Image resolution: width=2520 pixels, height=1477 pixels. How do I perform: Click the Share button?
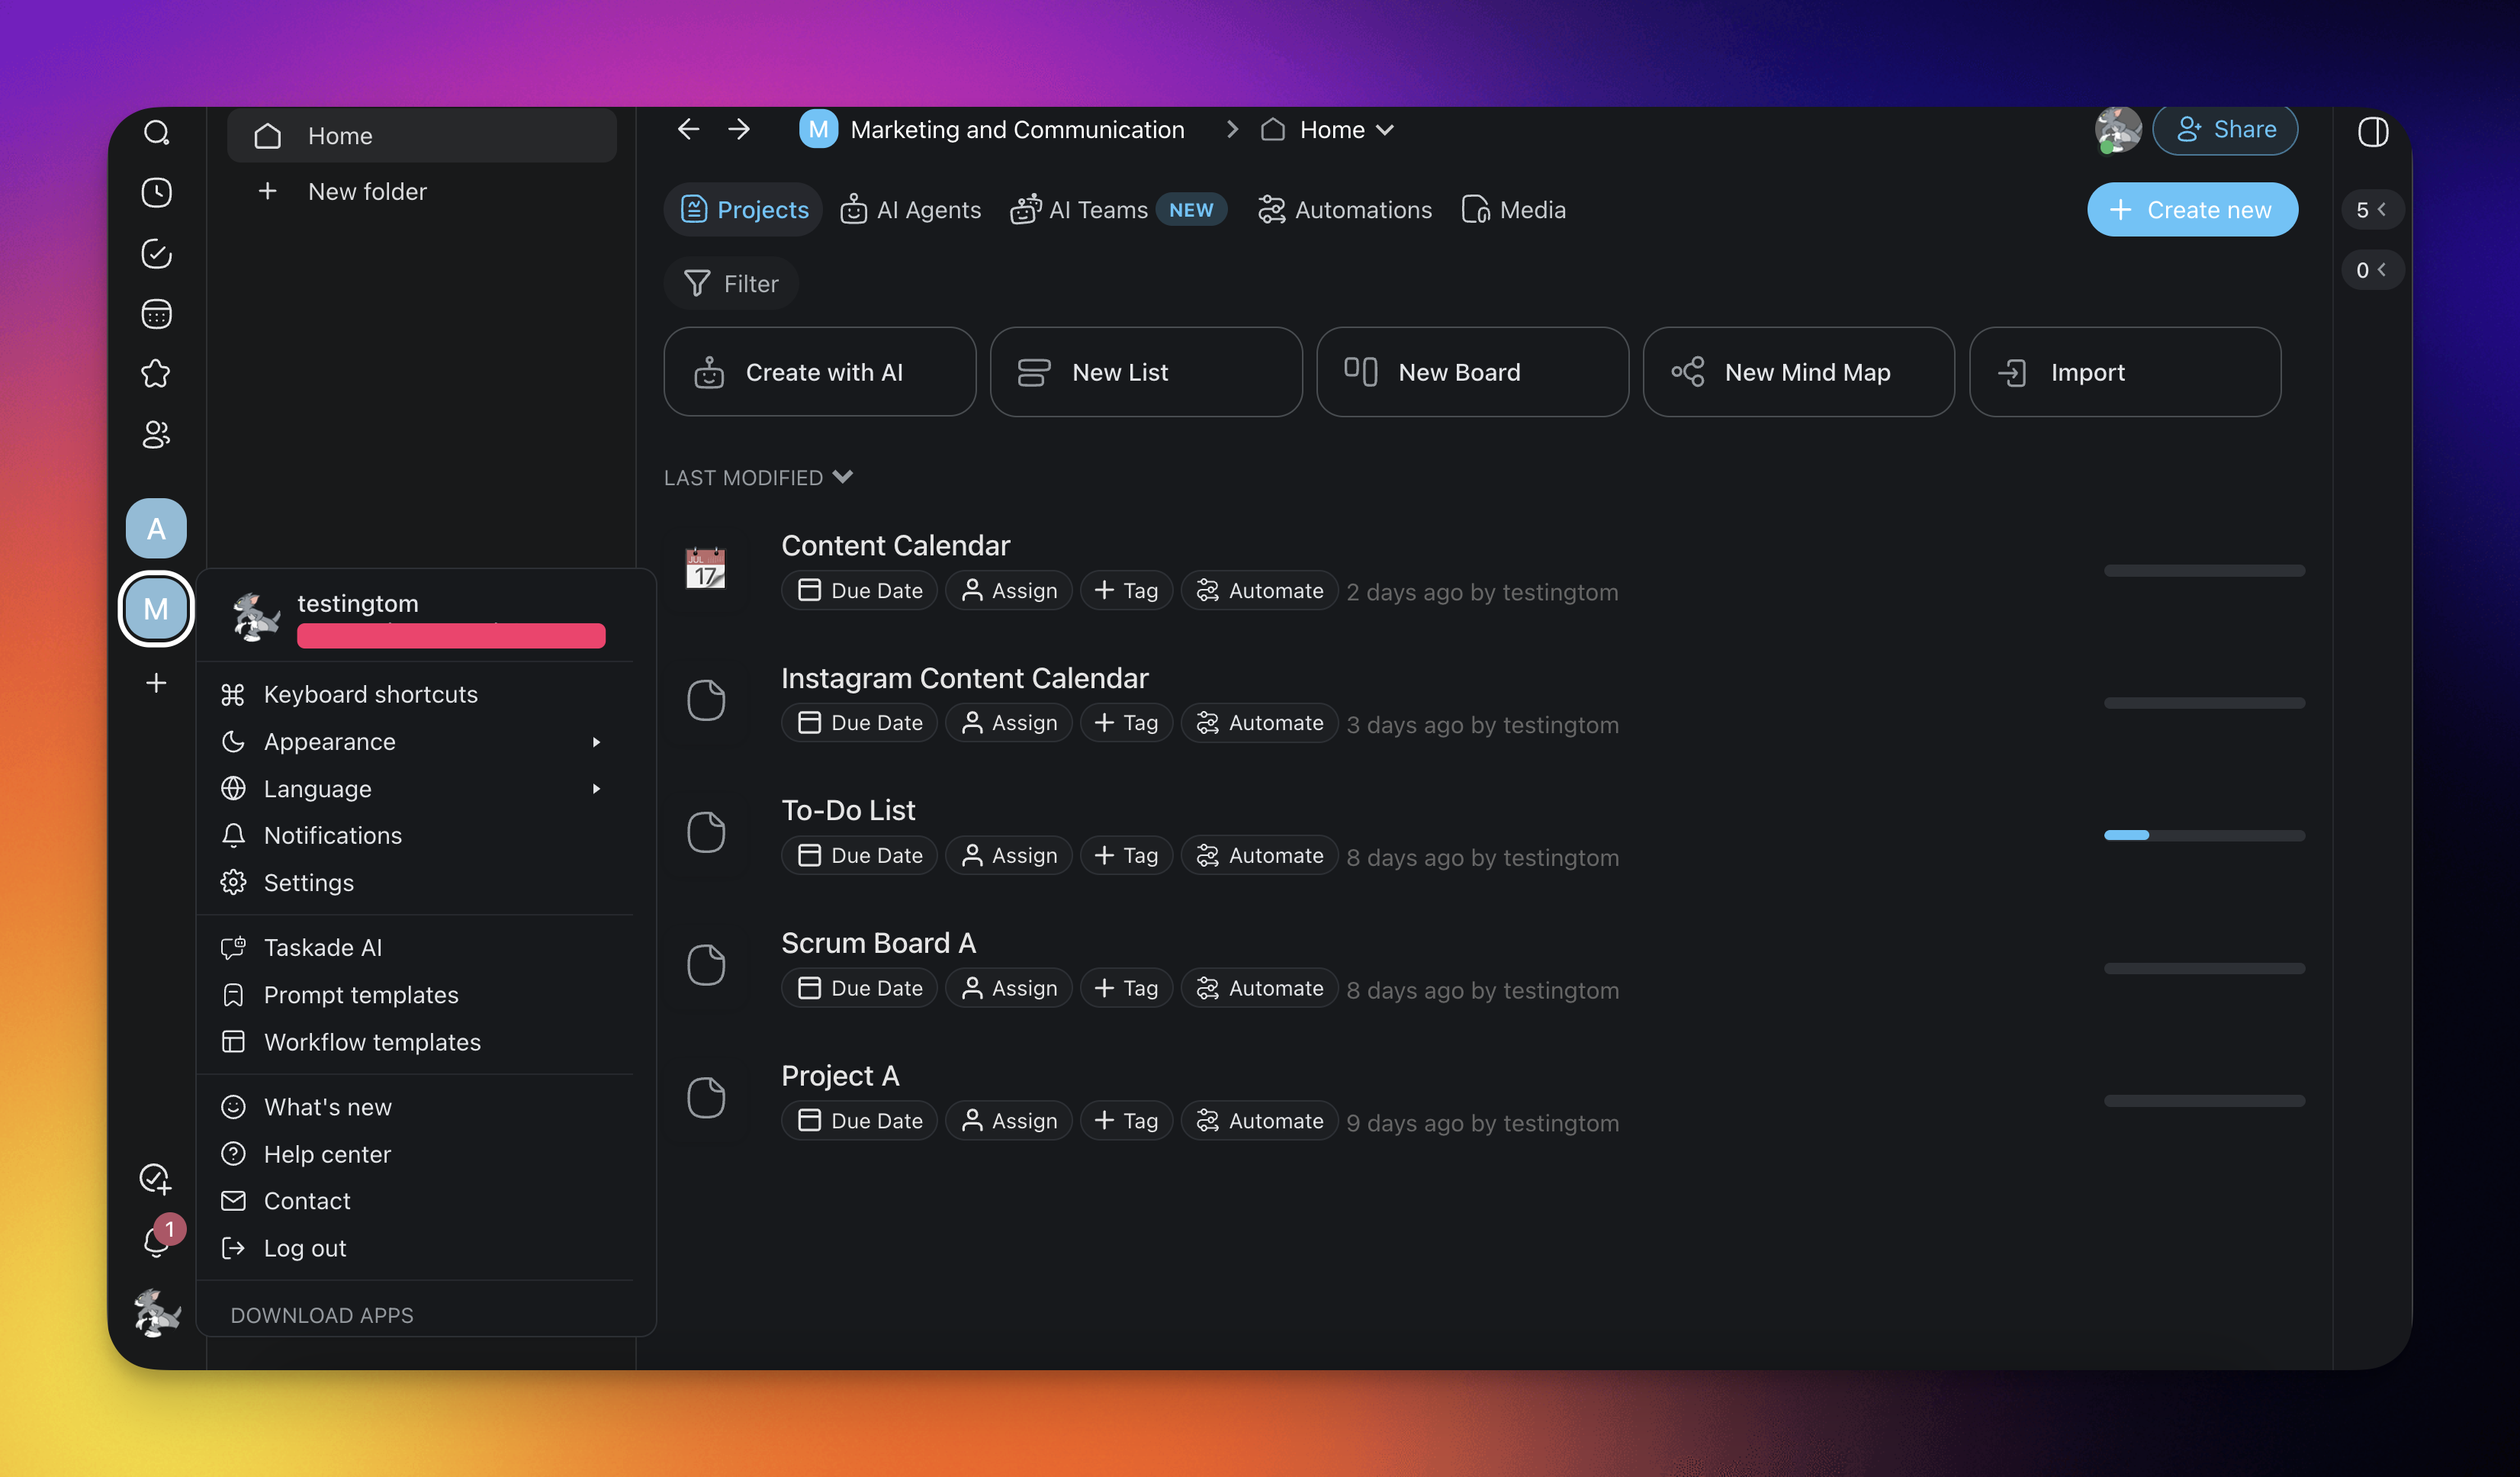2225,129
